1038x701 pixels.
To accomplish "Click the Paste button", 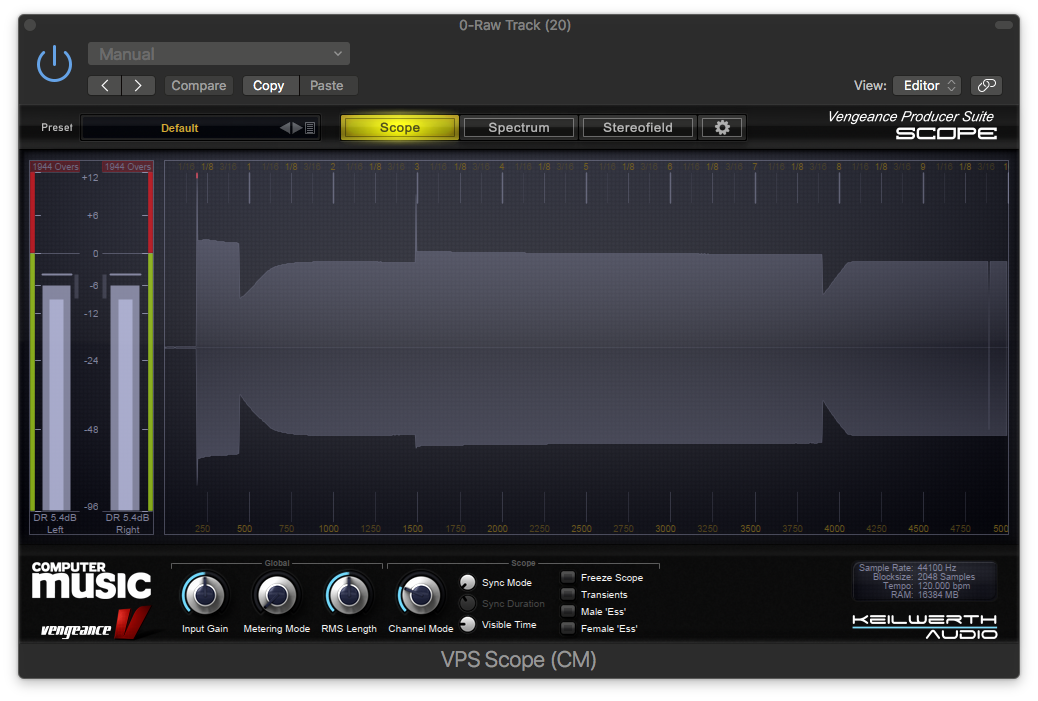I will coord(327,85).
